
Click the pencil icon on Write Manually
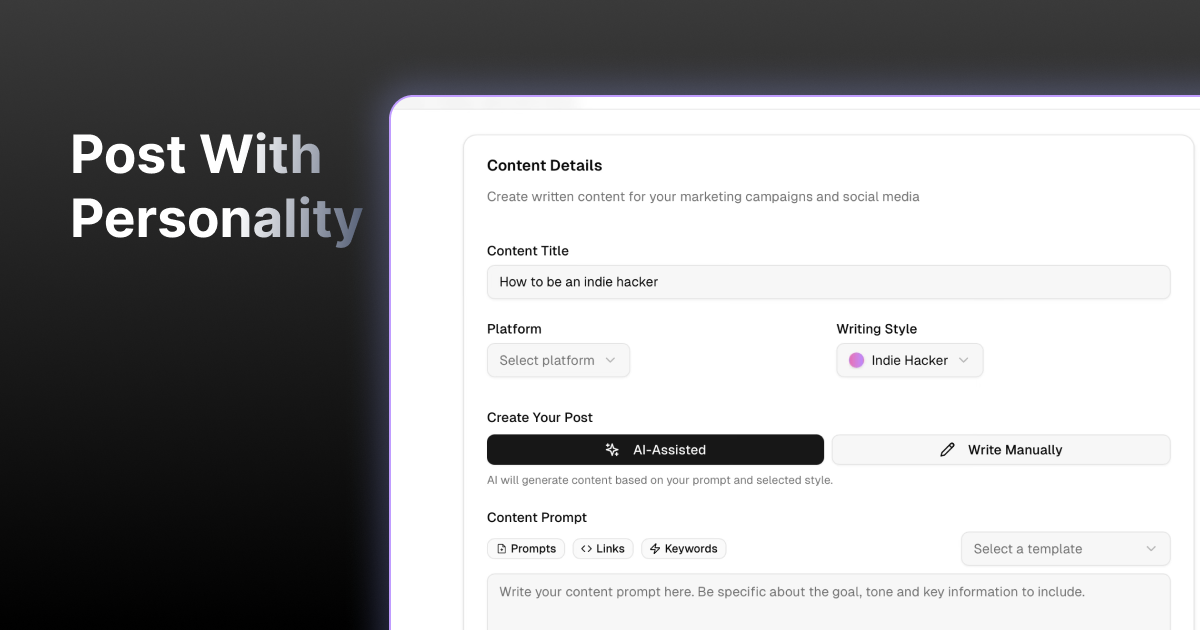tap(947, 450)
